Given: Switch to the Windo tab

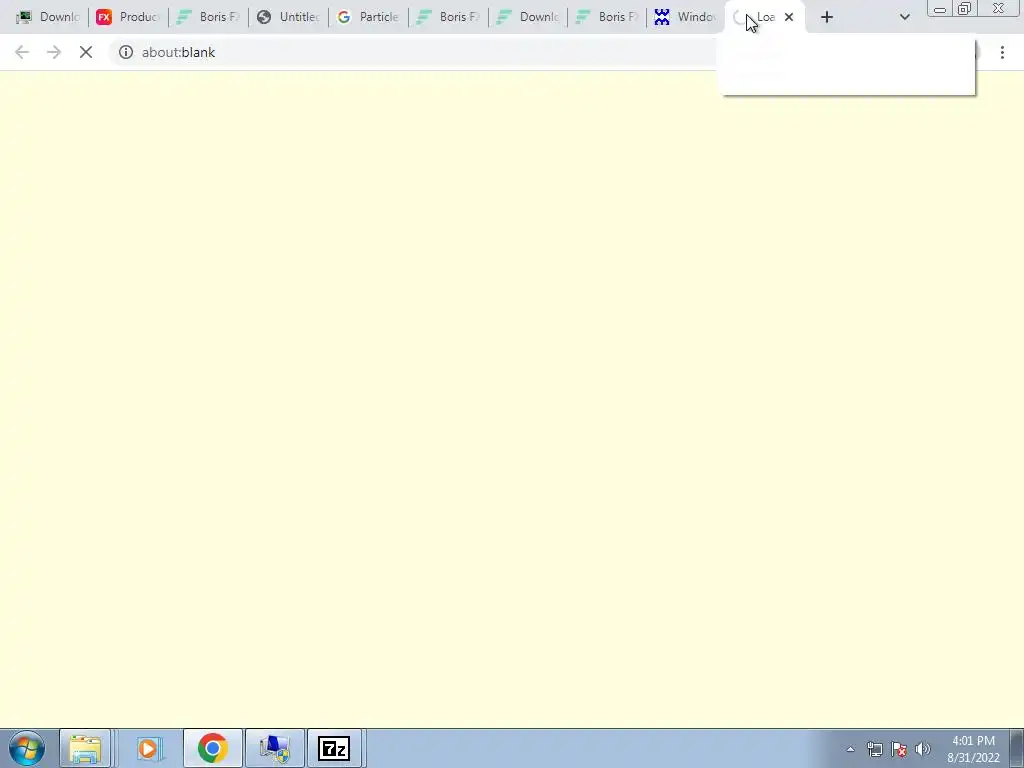Looking at the screenshot, I should tap(686, 17).
